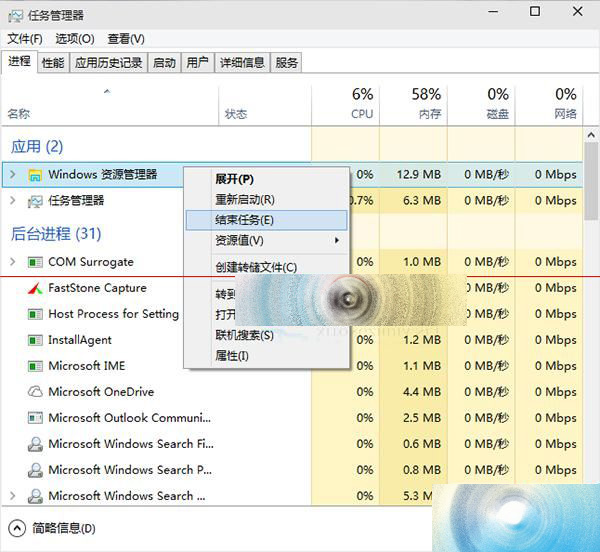The image size is (600, 552).
Task: Sort by the 内存 column header
Action: tap(430, 114)
